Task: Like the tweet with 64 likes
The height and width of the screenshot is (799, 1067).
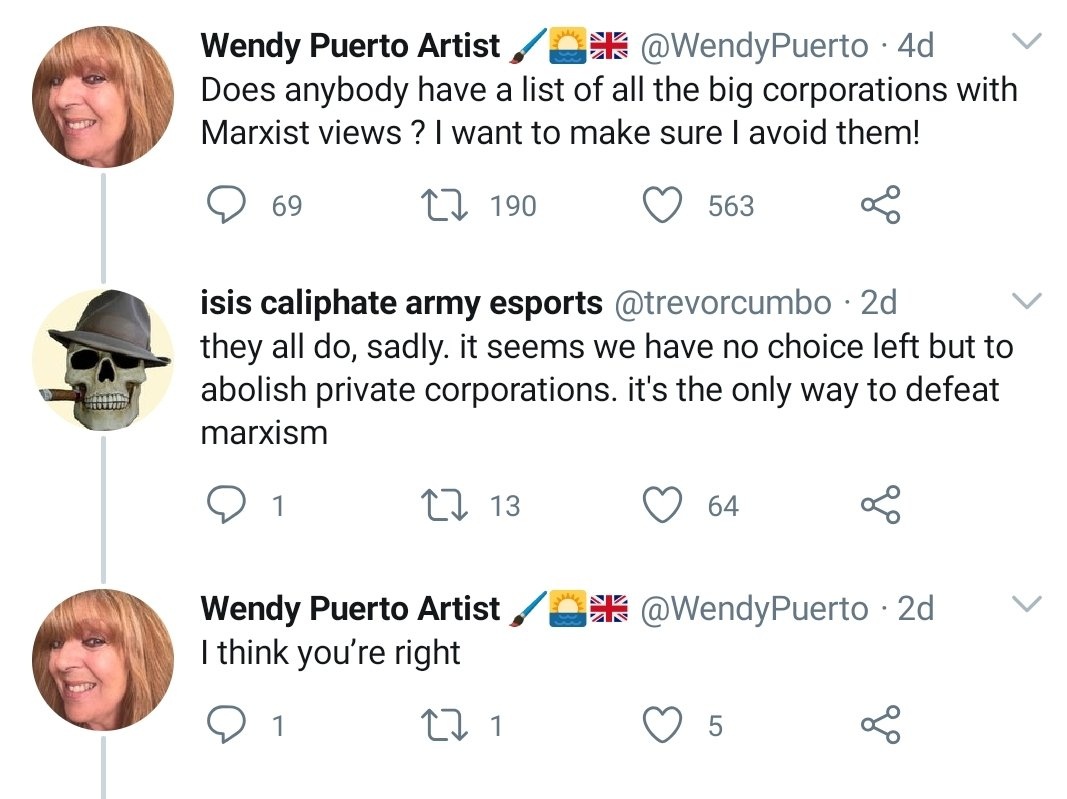Action: 661,505
